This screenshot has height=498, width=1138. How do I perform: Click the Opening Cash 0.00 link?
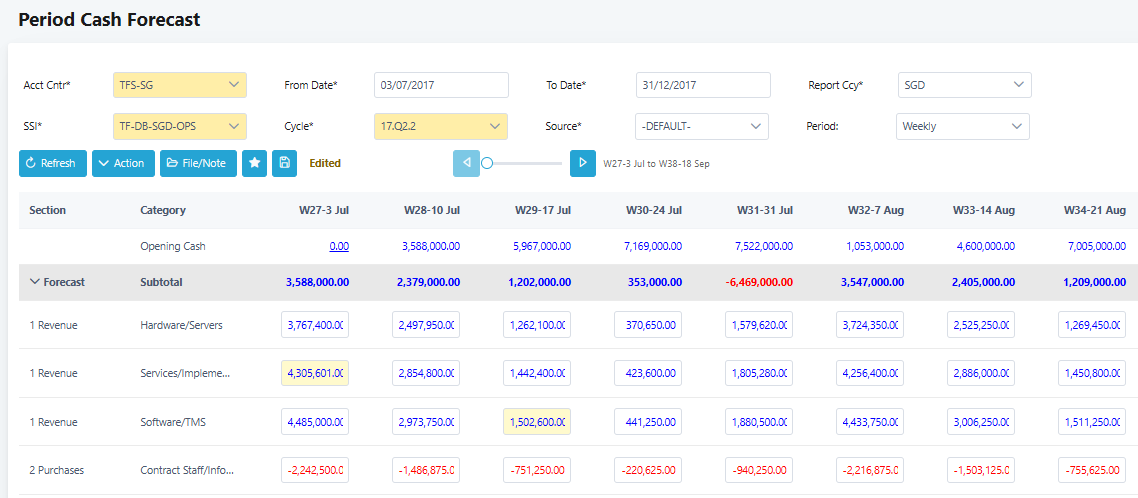tap(338, 246)
